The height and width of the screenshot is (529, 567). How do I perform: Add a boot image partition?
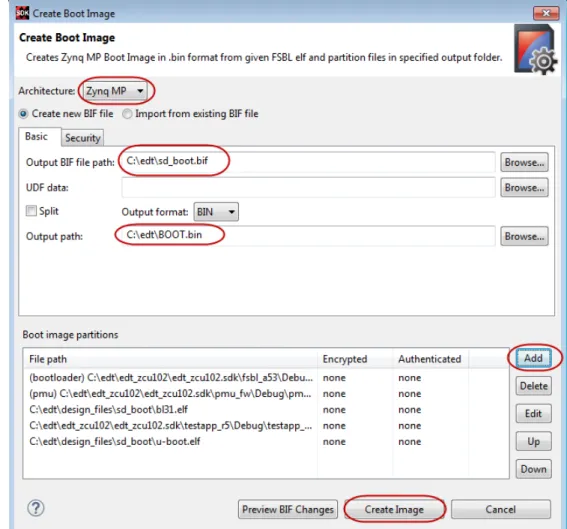pos(533,358)
